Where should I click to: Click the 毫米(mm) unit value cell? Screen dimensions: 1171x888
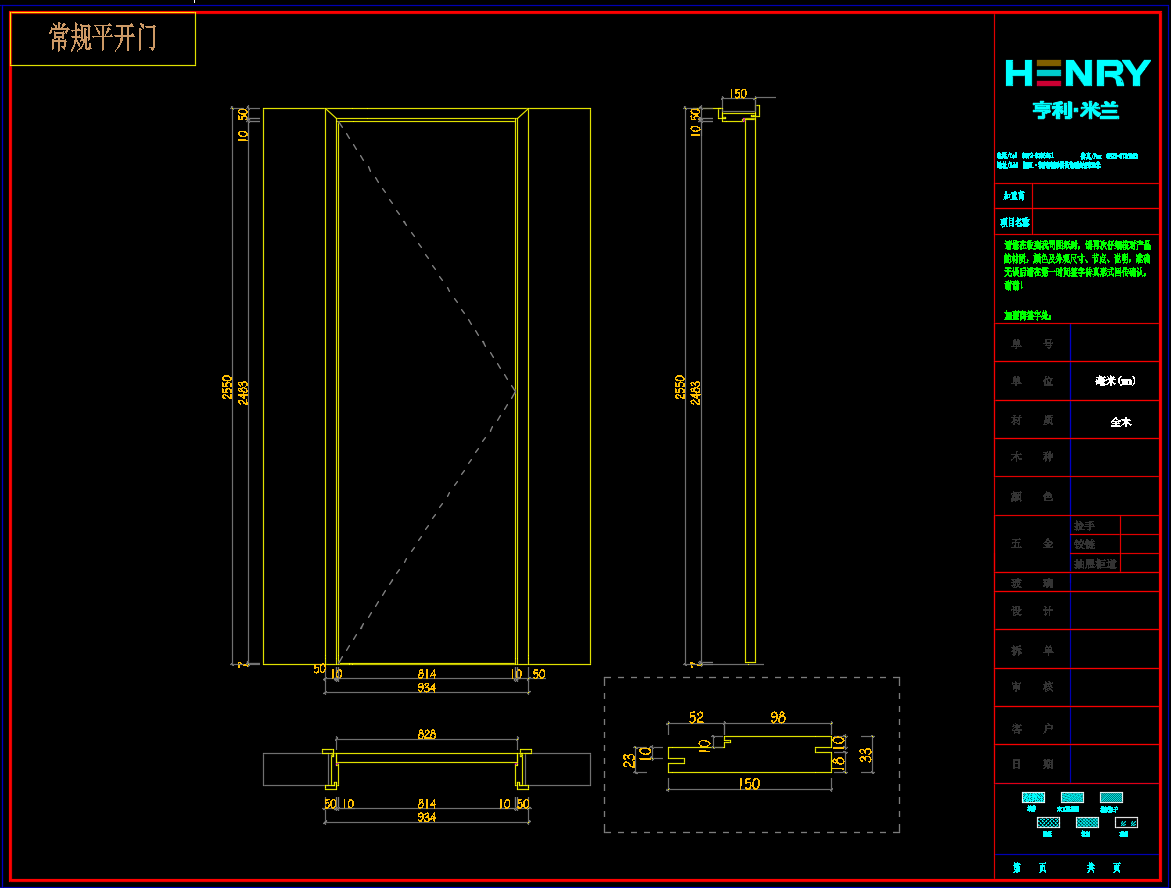pyautogui.click(x=1115, y=381)
